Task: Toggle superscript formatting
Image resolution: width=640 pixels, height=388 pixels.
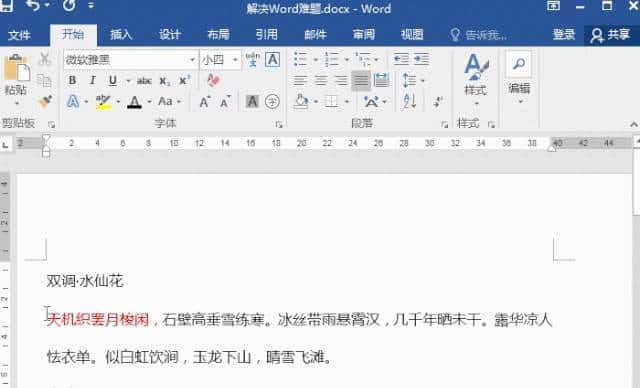Action: (184, 81)
